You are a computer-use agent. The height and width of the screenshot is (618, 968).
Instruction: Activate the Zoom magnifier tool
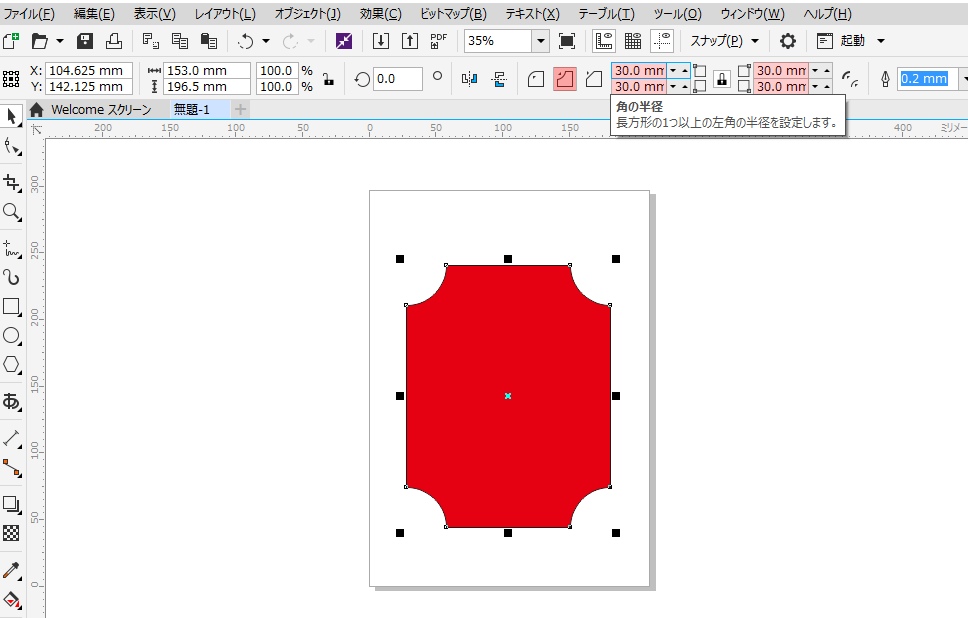(x=11, y=212)
